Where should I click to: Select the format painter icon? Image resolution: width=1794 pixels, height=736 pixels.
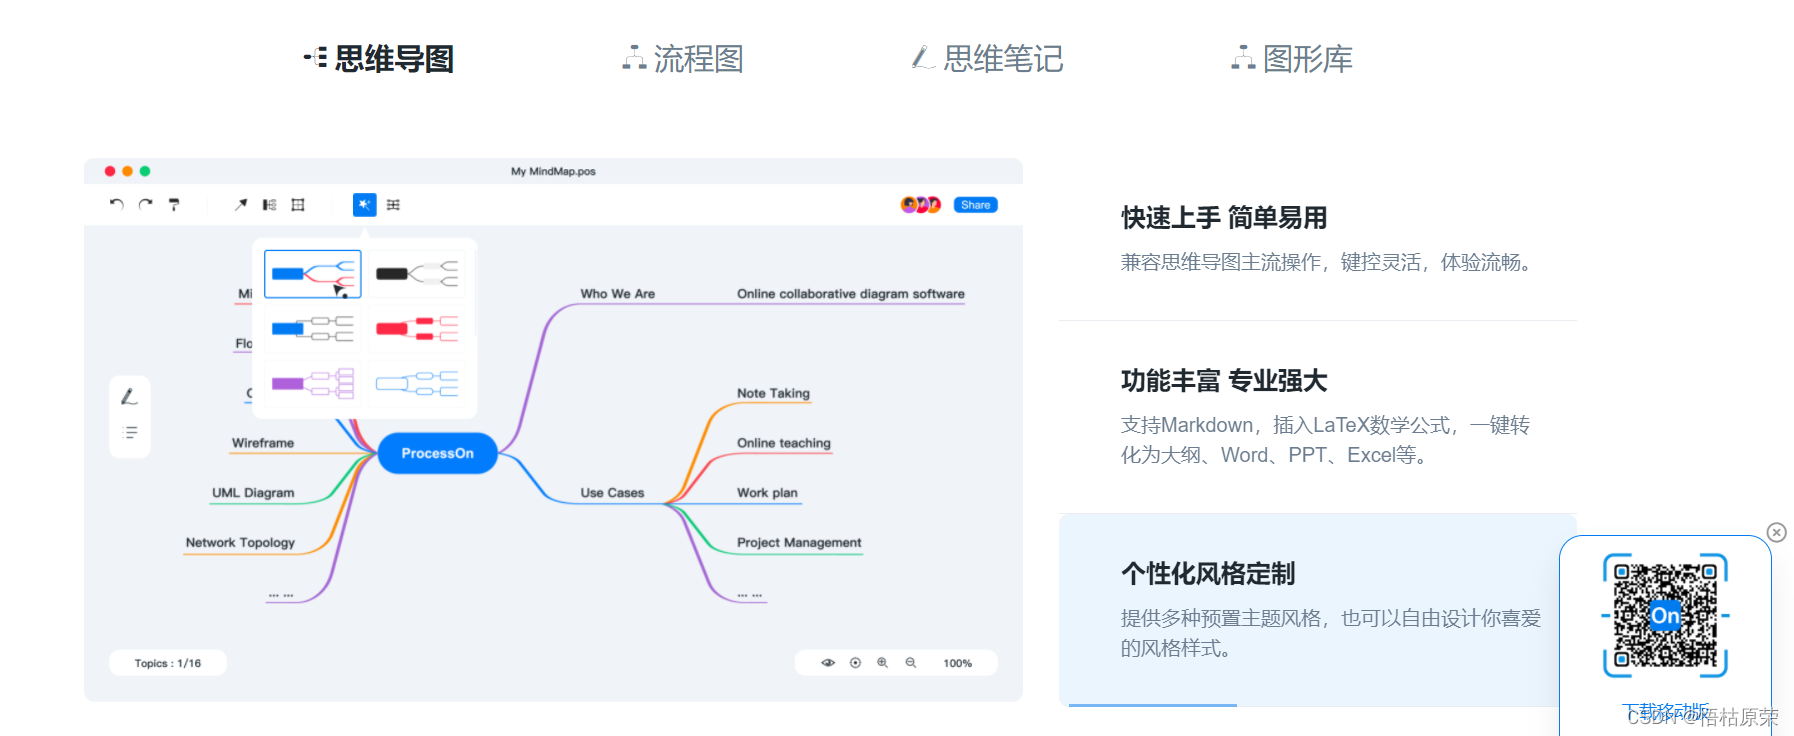174,204
